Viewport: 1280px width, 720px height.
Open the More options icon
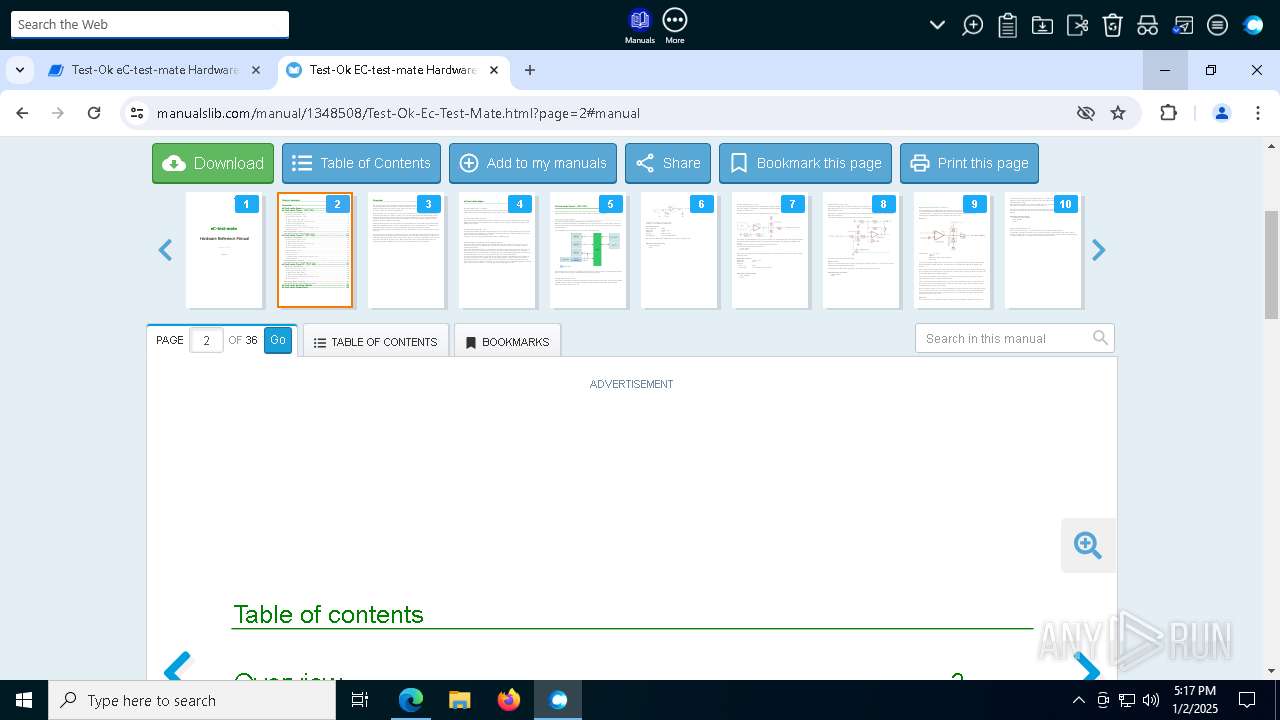click(675, 26)
